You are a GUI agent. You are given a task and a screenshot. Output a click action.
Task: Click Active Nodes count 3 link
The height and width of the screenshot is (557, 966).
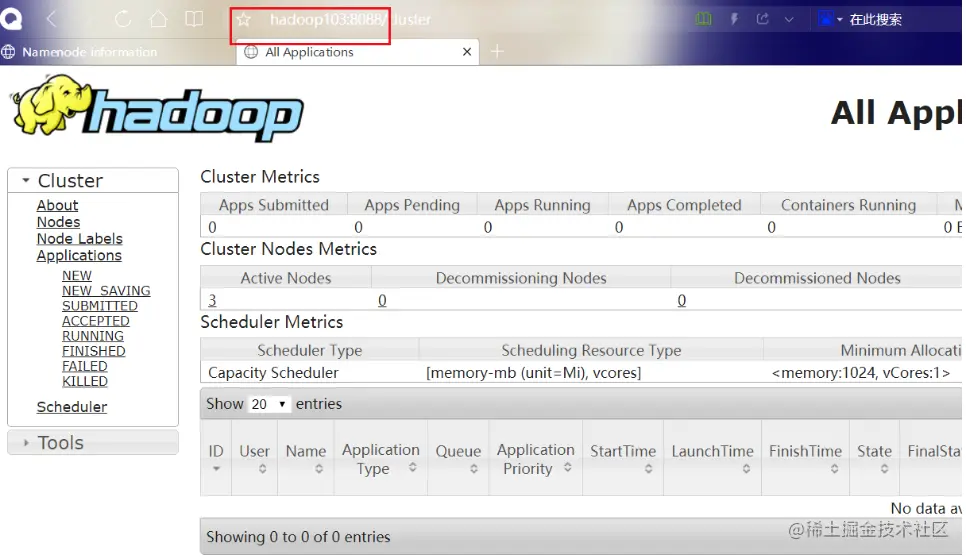[x=212, y=300]
